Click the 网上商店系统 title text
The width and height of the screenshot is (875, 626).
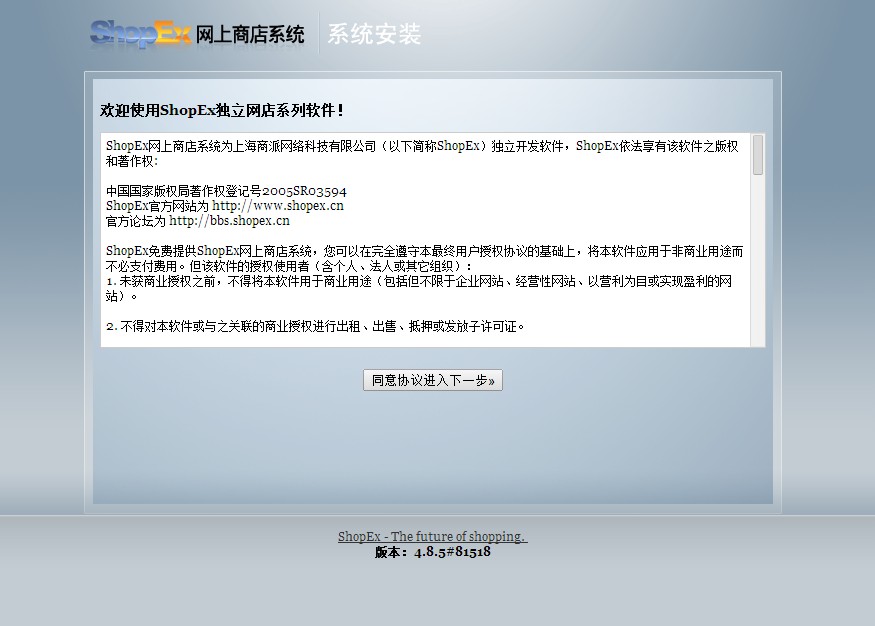(250, 35)
